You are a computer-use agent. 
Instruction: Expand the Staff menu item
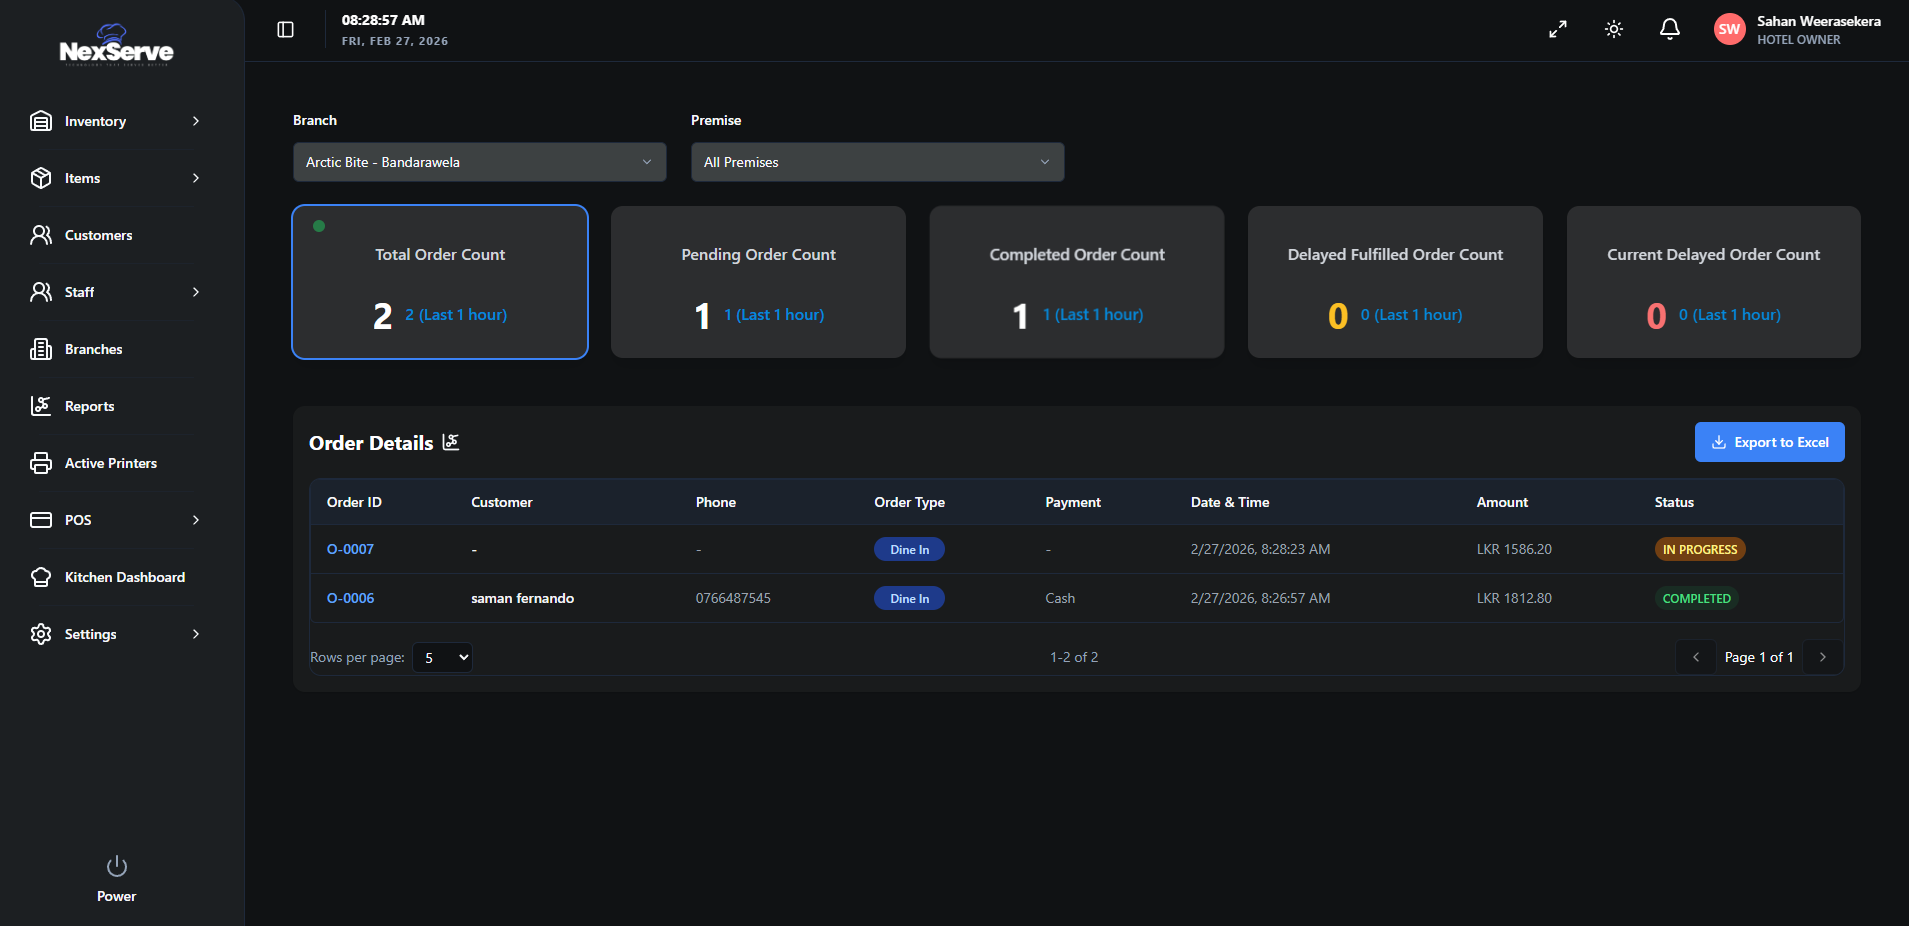click(x=80, y=292)
